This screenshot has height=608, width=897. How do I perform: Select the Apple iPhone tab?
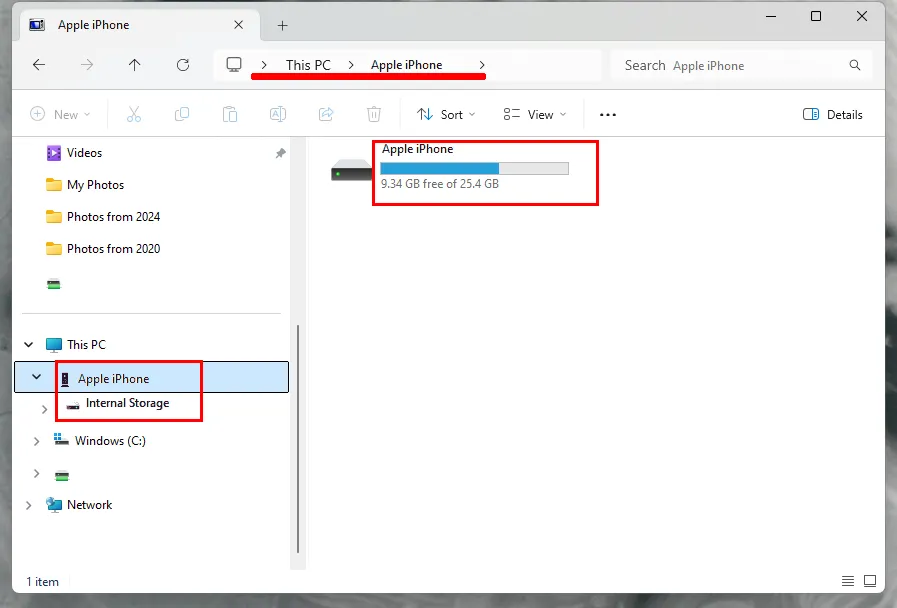coord(140,25)
